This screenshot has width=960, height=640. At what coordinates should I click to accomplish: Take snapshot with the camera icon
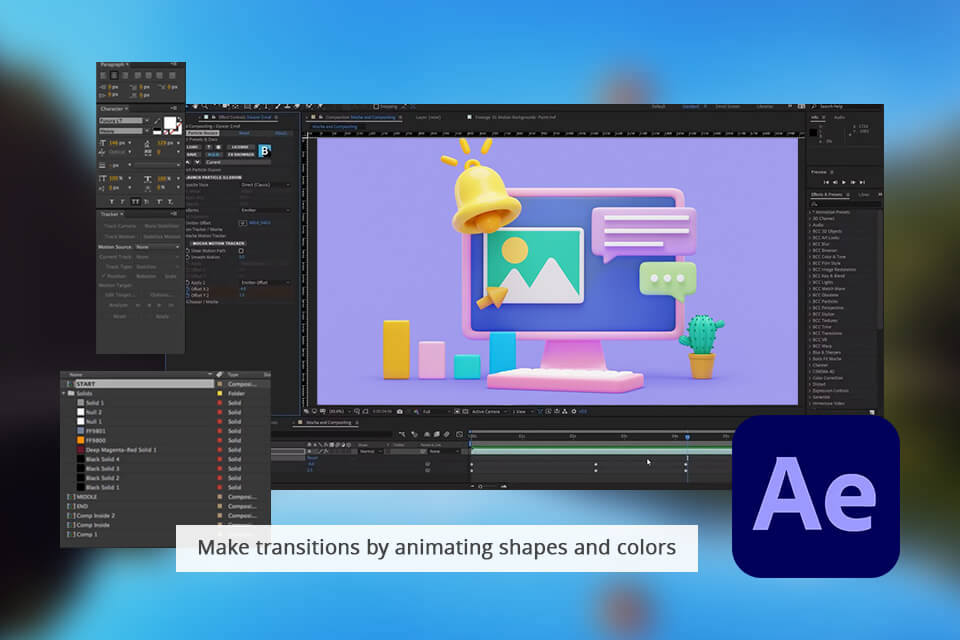click(x=400, y=412)
